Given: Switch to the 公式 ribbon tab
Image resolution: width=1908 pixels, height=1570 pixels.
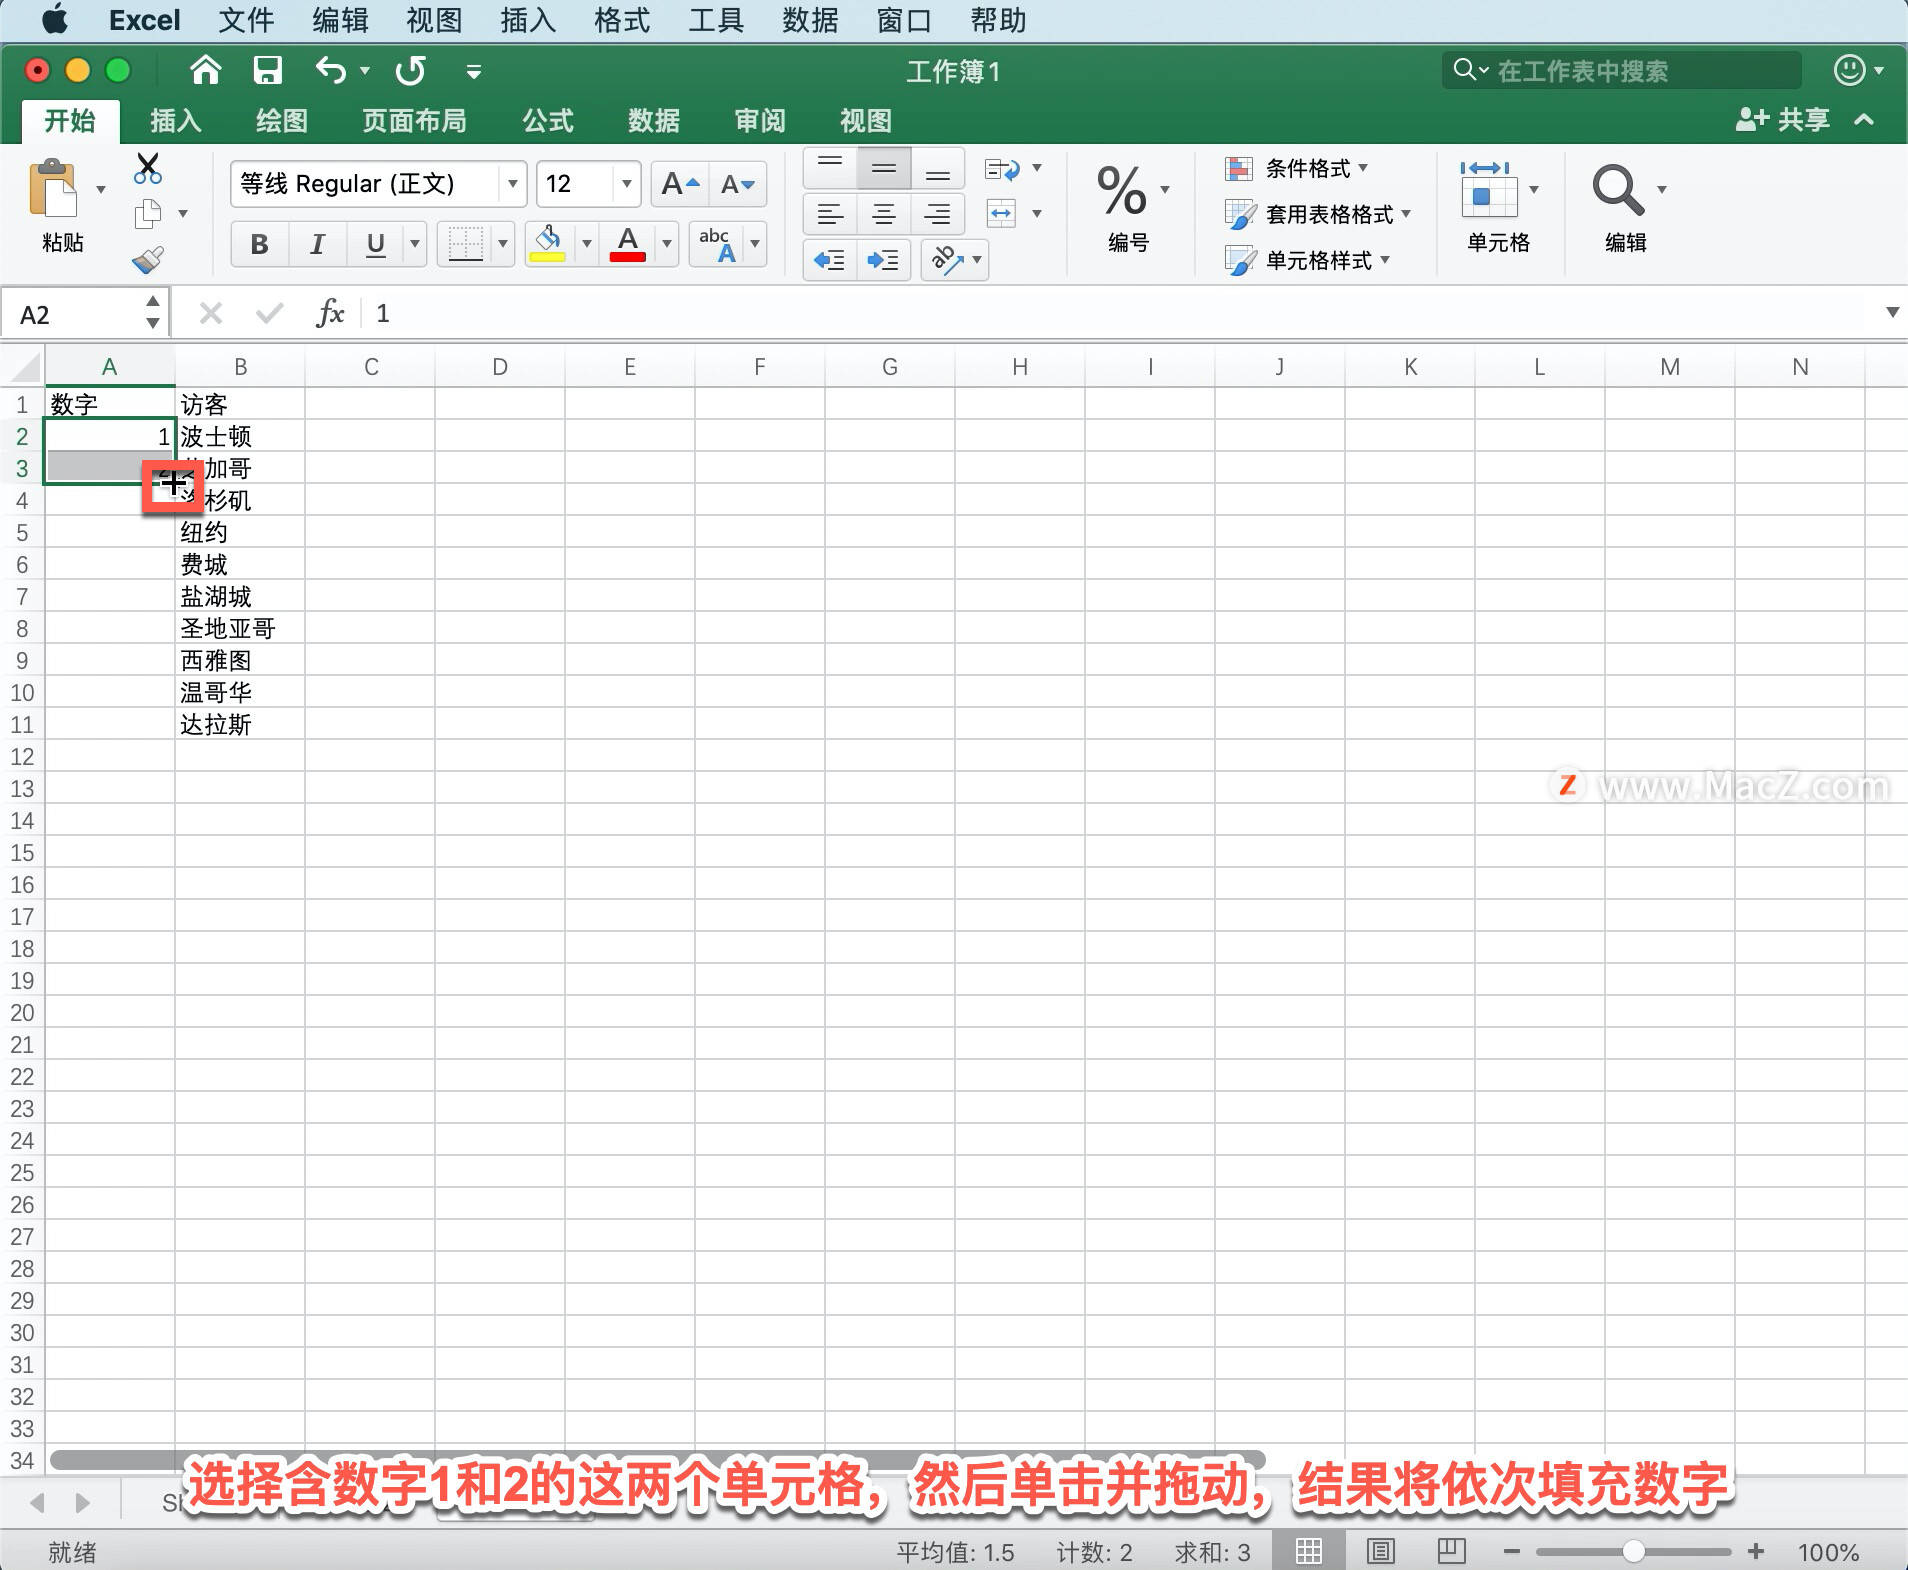Looking at the screenshot, I should [545, 120].
